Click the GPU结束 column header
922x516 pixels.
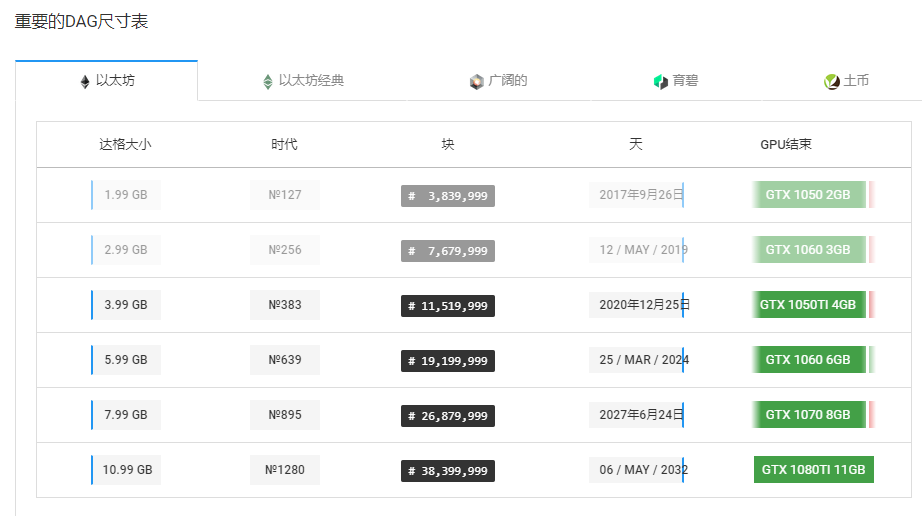click(786, 145)
